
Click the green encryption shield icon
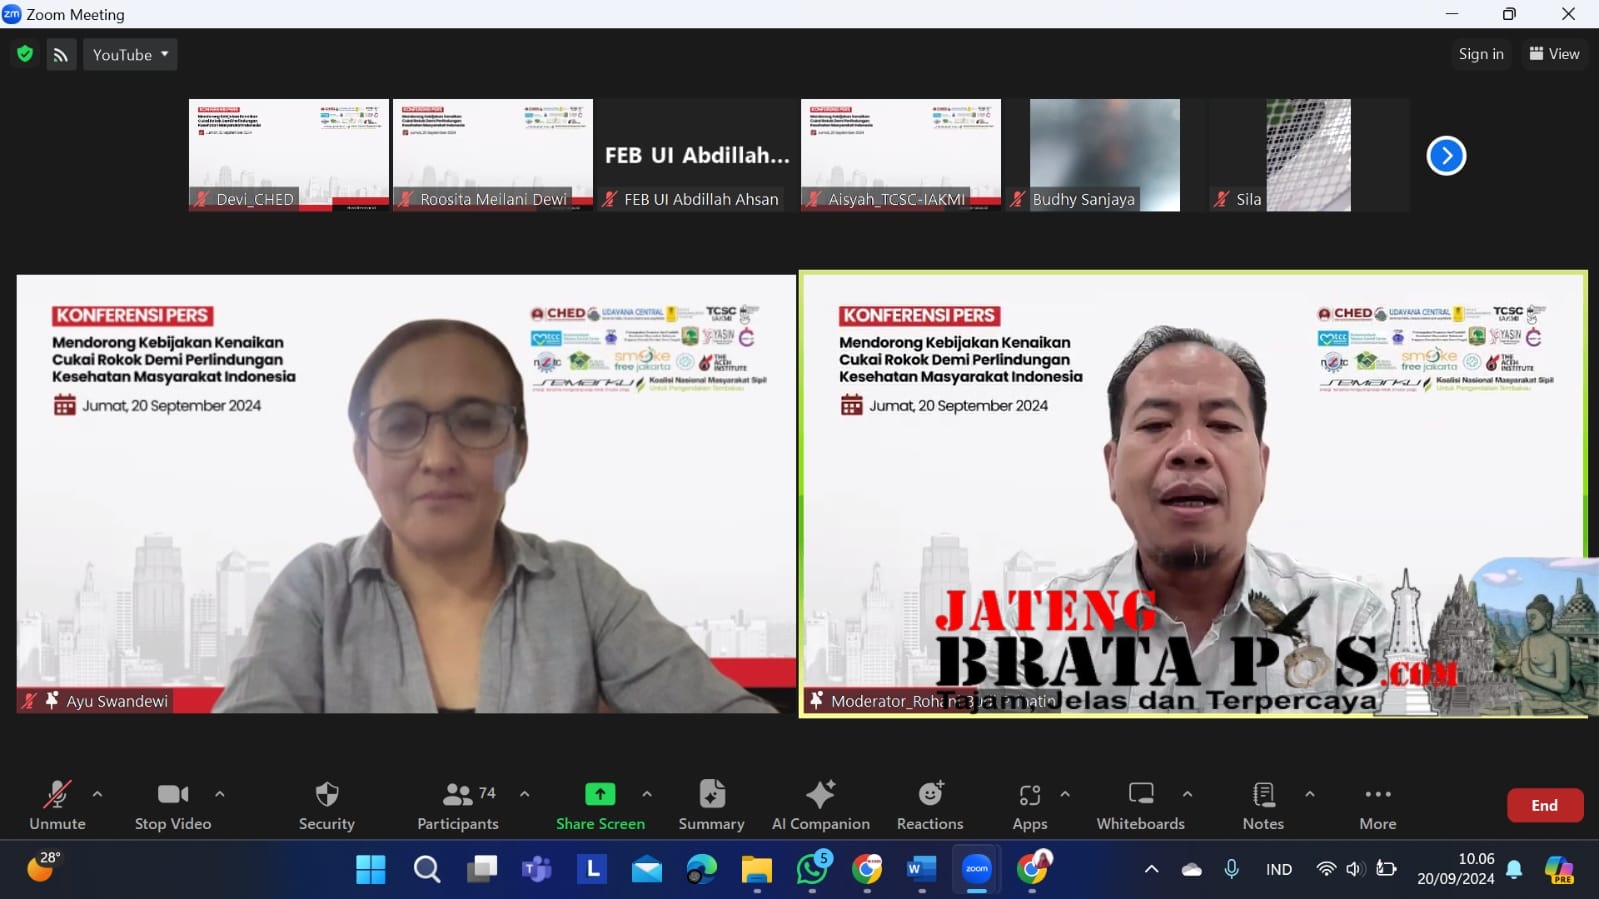[x=25, y=54]
